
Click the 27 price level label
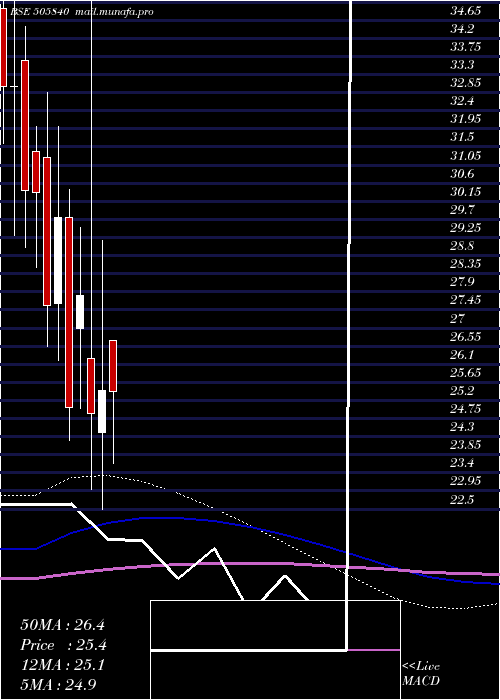pyautogui.click(x=458, y=319)
